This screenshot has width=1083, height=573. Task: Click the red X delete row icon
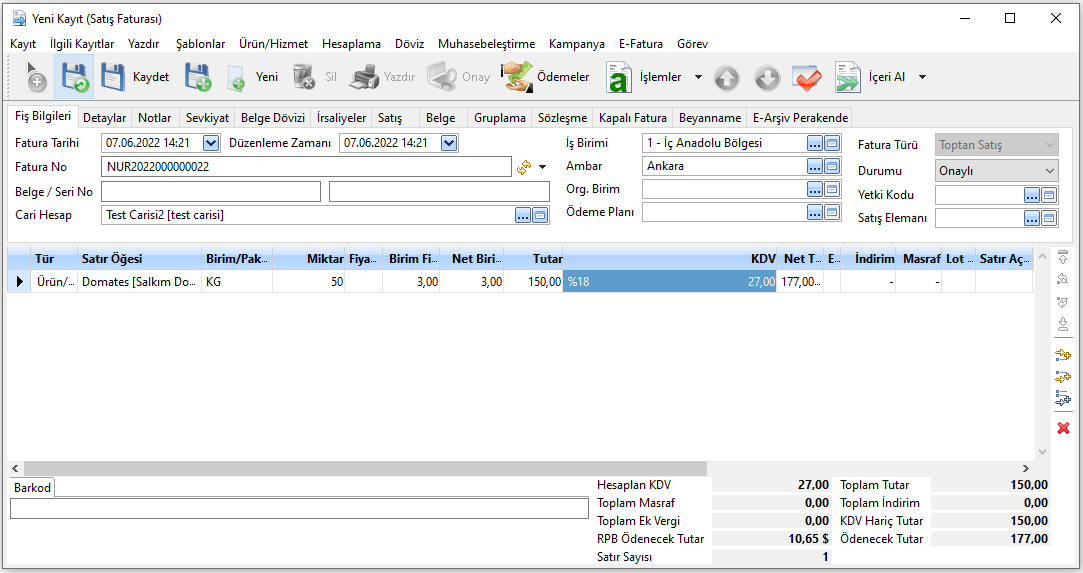(x=1063, y=428)
